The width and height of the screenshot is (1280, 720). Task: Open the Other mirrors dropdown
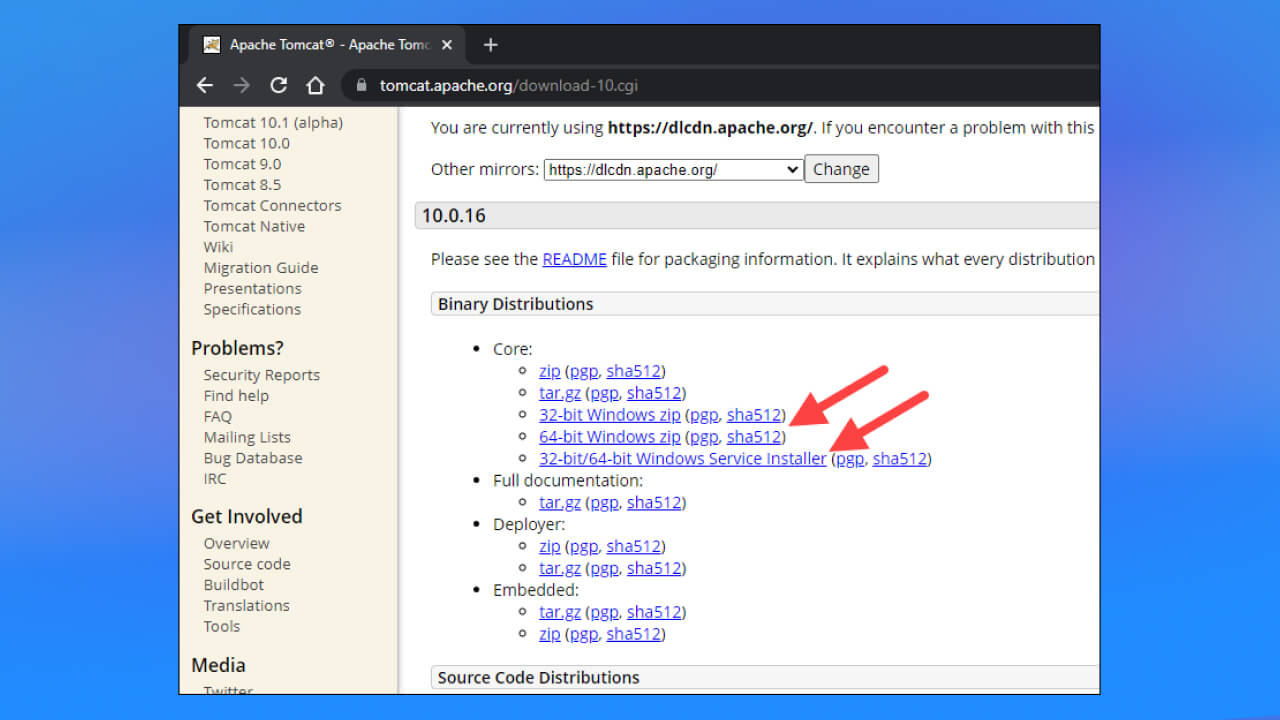673,170
